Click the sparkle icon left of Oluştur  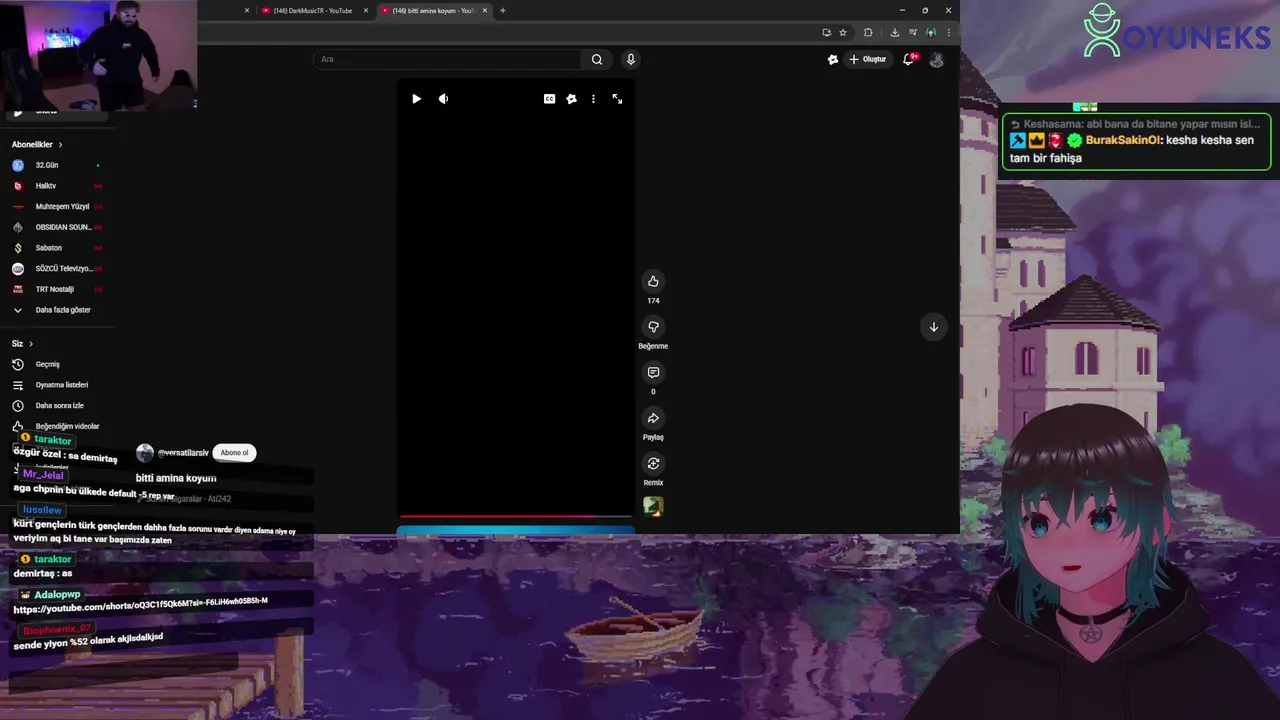click(832, 59)
